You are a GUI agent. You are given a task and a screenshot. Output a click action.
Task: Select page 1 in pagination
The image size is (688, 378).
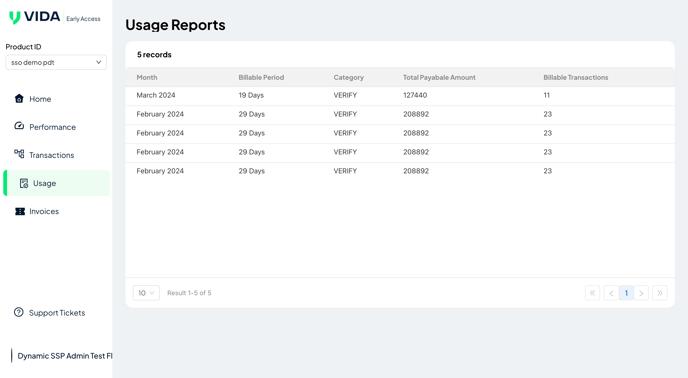coord(626,293)
